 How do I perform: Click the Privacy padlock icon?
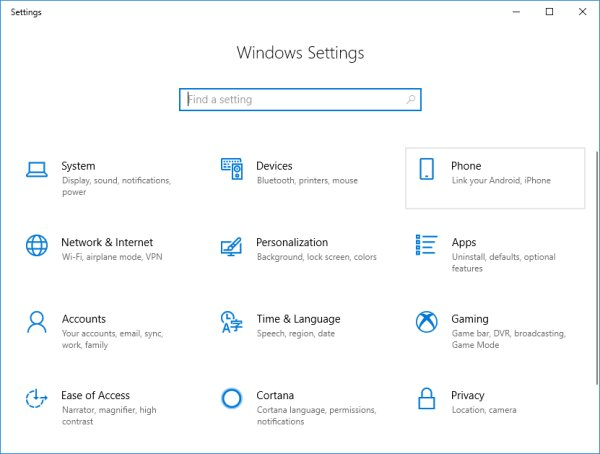pos(426,398)
